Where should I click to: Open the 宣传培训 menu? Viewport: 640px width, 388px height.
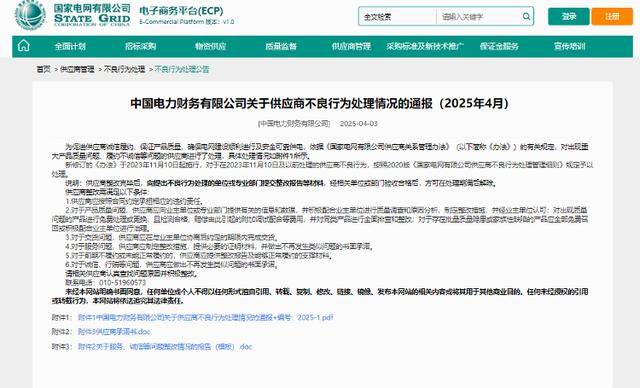coord(569,47)
